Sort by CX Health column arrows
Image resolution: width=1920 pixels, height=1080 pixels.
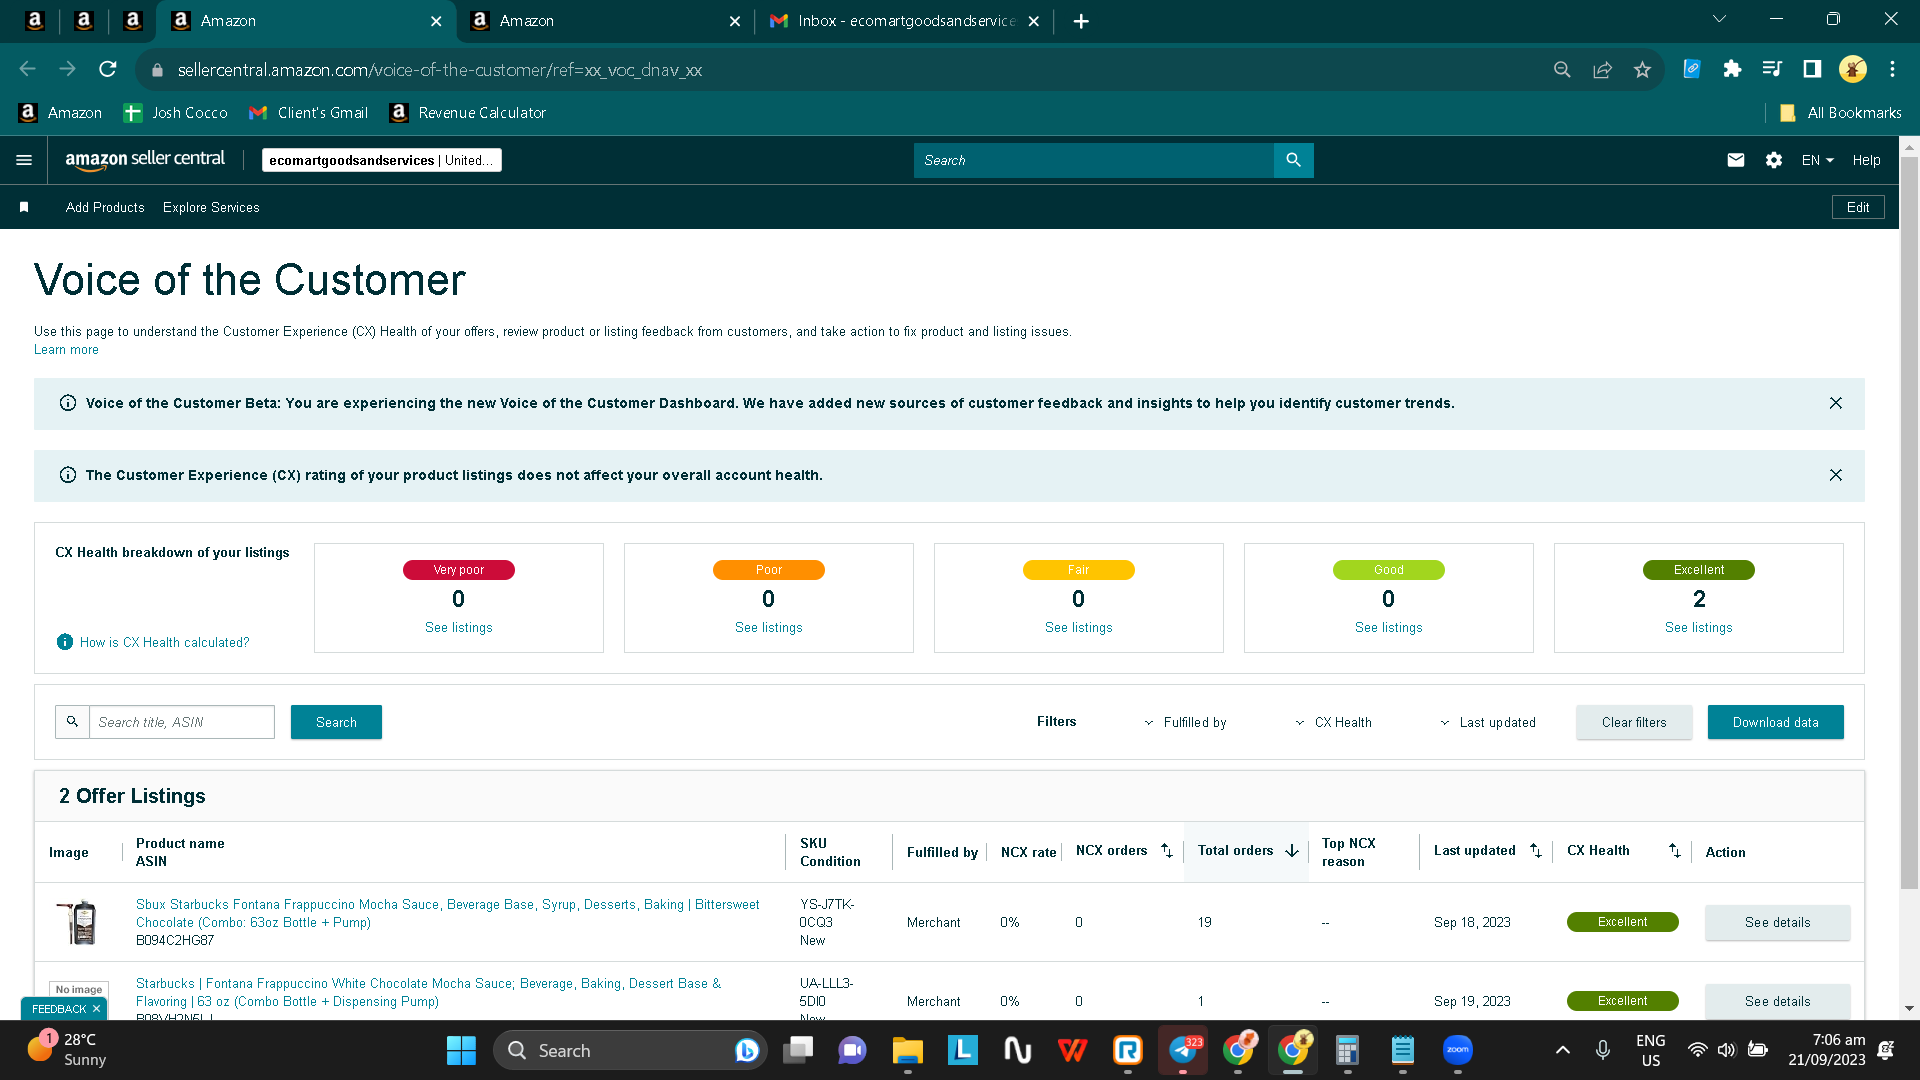[x=1675, y=851]
